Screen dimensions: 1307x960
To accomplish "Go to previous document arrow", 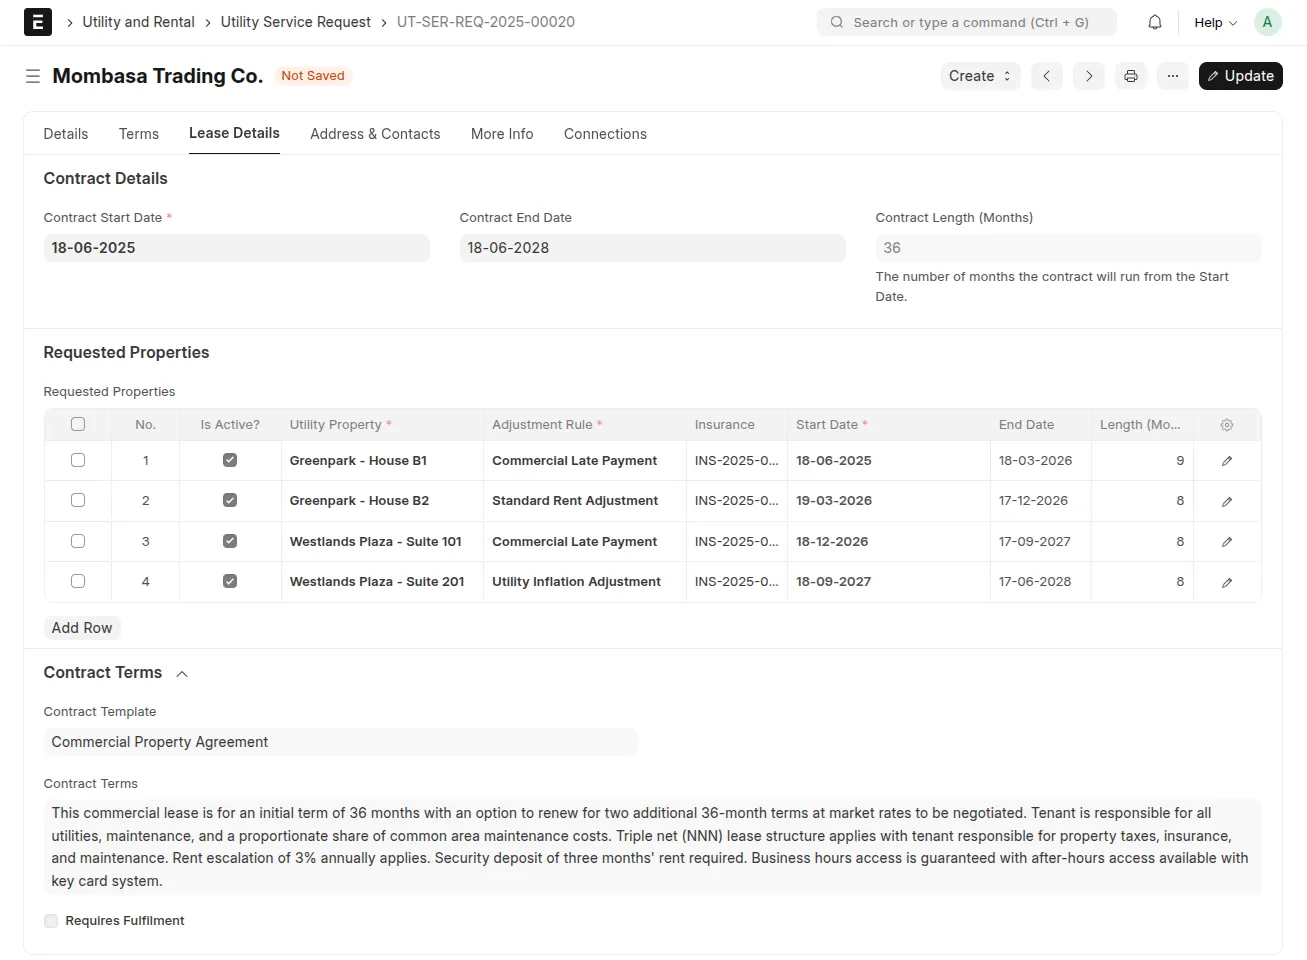I will (x=1047, y=76).
